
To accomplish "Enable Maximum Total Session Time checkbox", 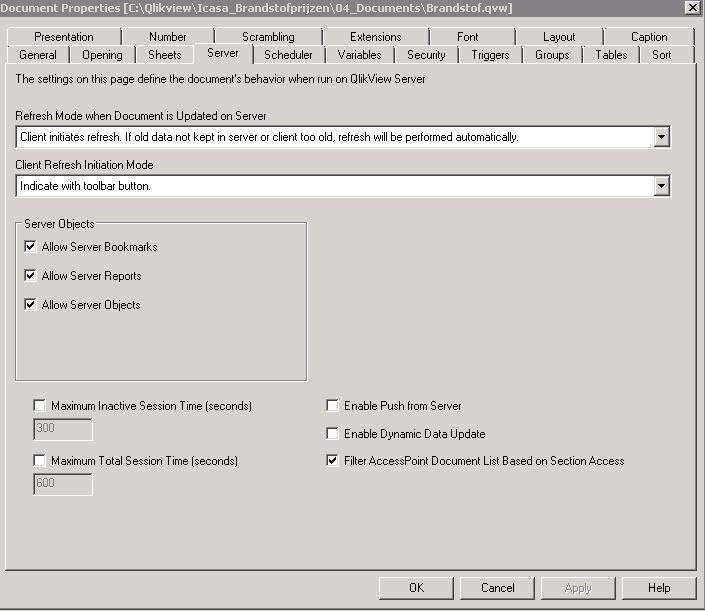I will 40,460.
